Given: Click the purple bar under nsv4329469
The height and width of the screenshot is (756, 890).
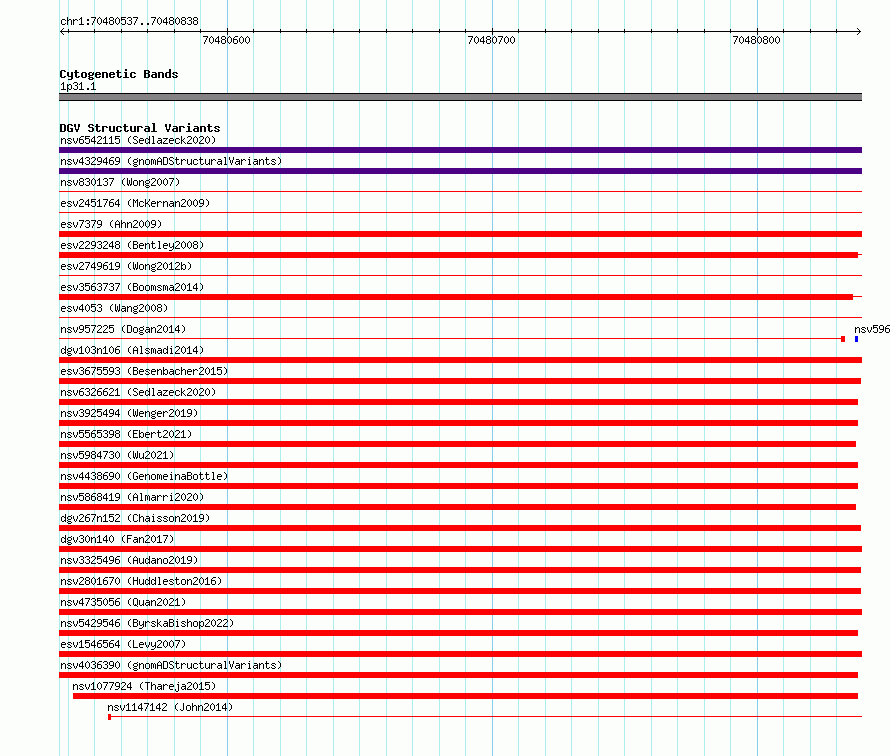Looking at the screenshot, I should click(460, 171).
